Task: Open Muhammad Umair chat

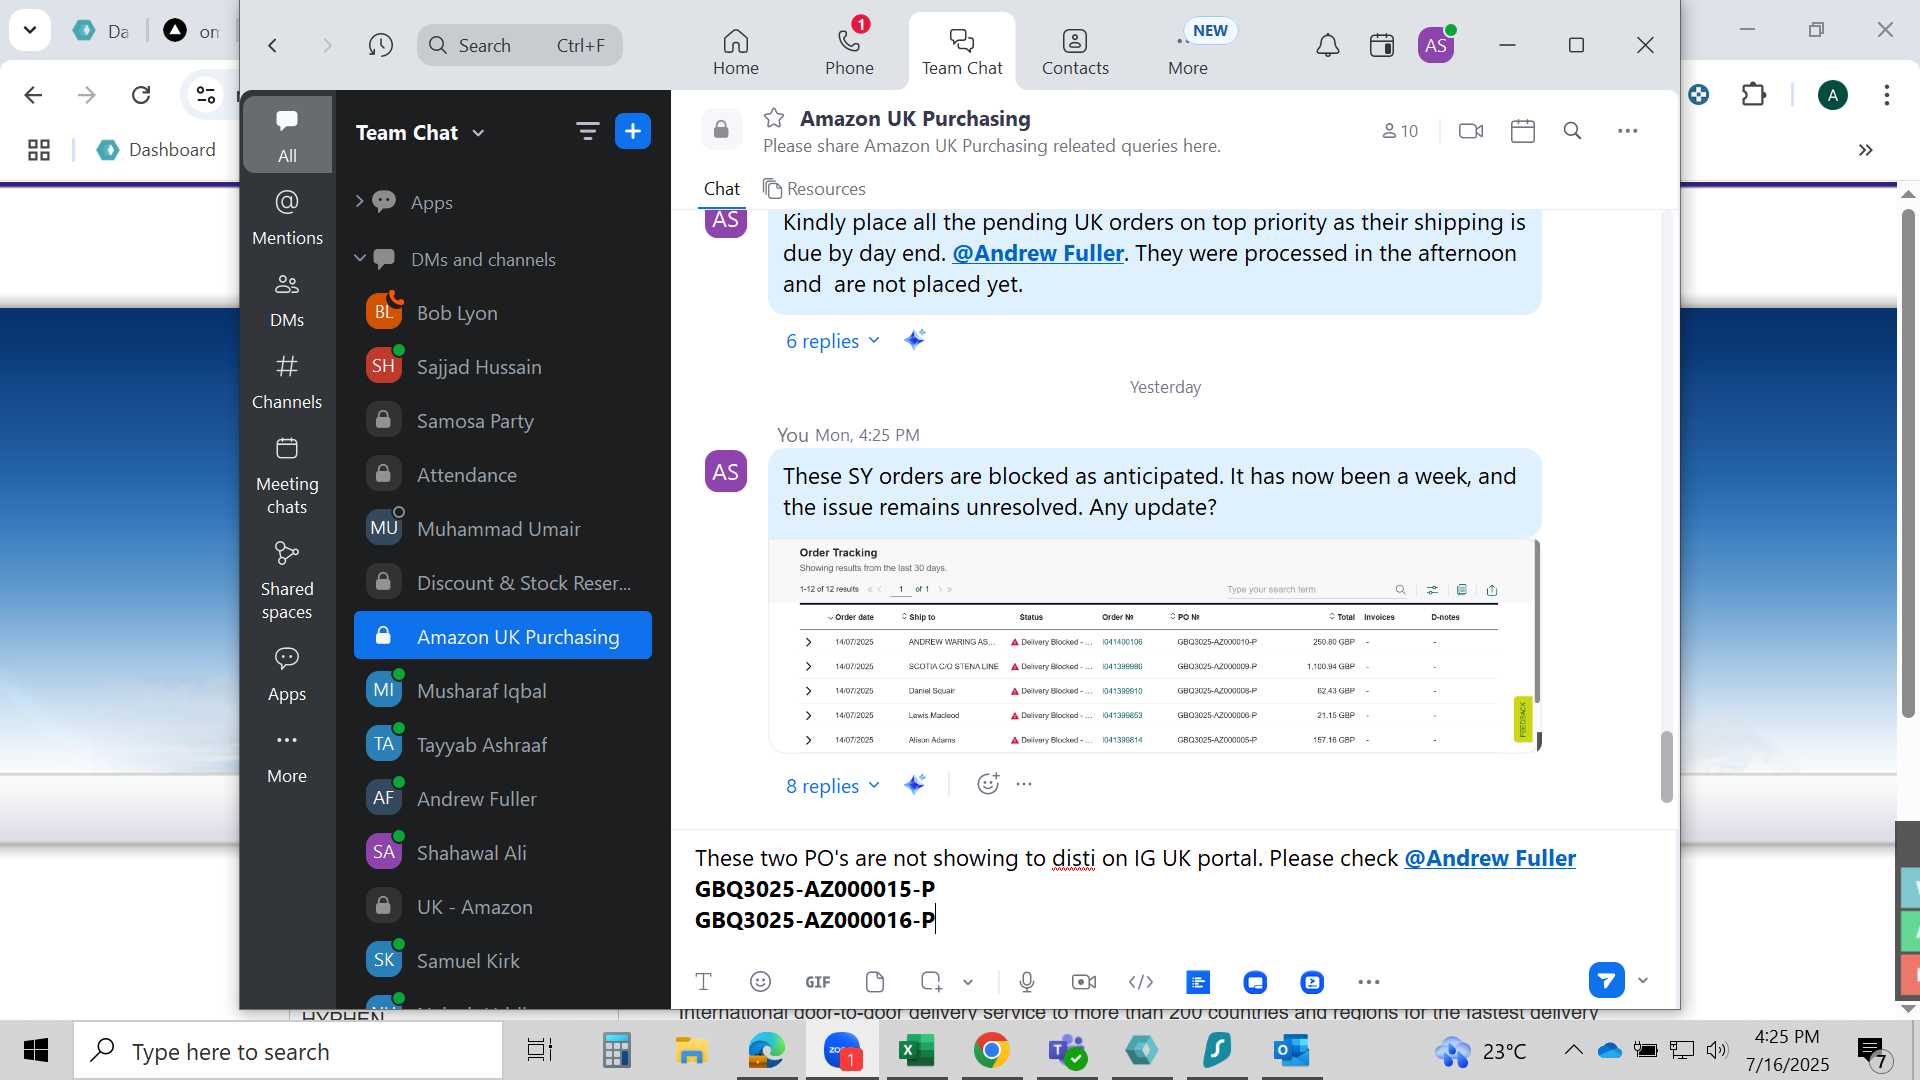Action: [x=502, y=528]
